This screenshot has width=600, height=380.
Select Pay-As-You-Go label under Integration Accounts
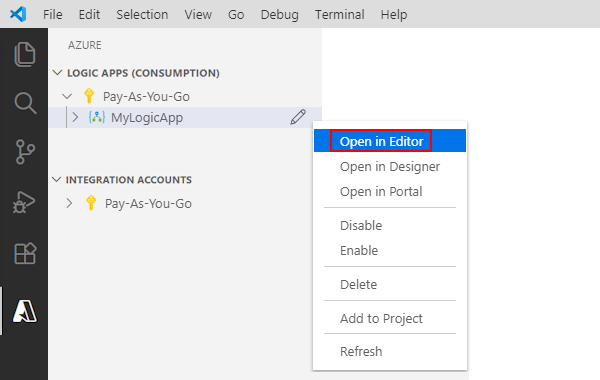148,204
